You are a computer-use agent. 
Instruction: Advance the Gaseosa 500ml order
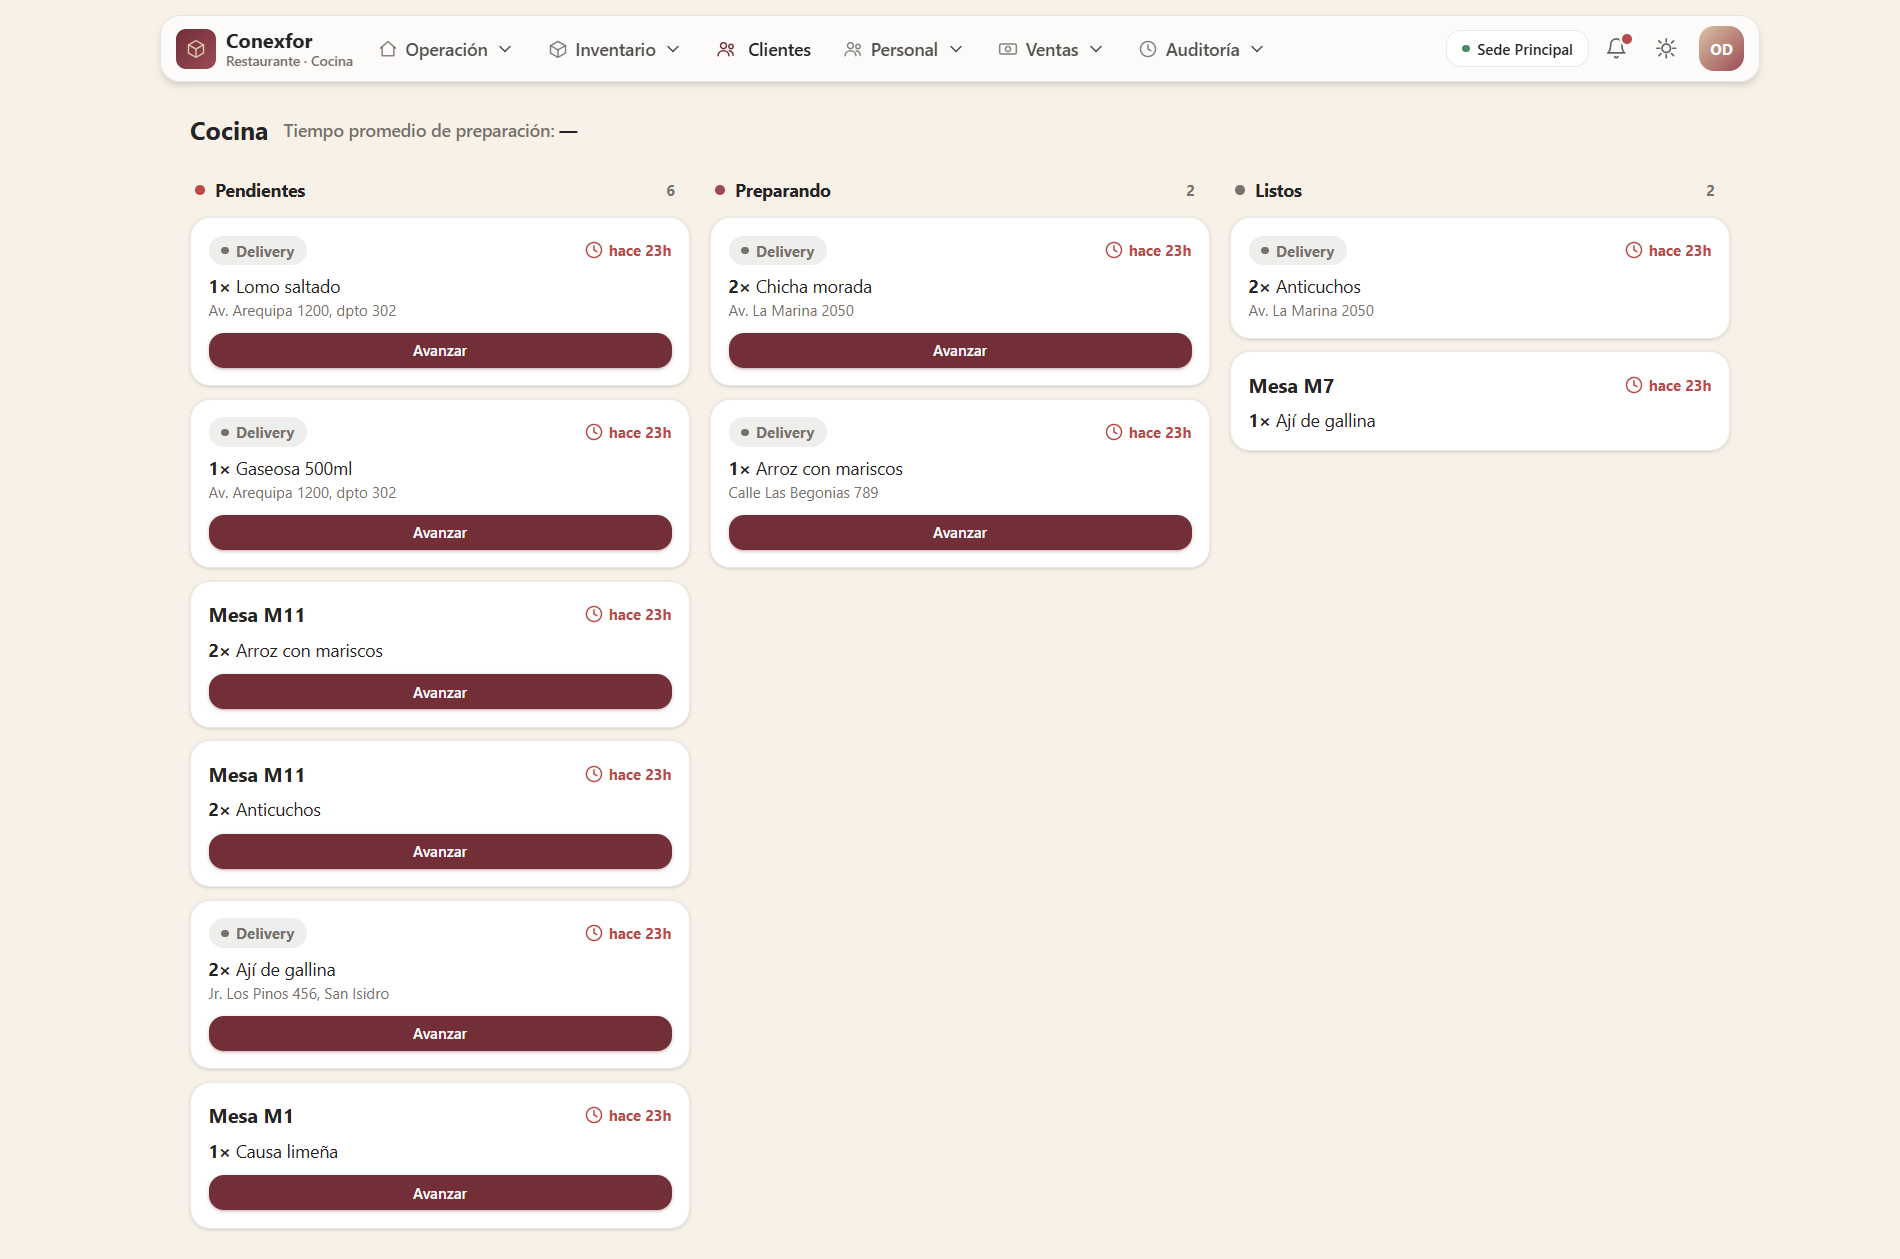[440, 533]
